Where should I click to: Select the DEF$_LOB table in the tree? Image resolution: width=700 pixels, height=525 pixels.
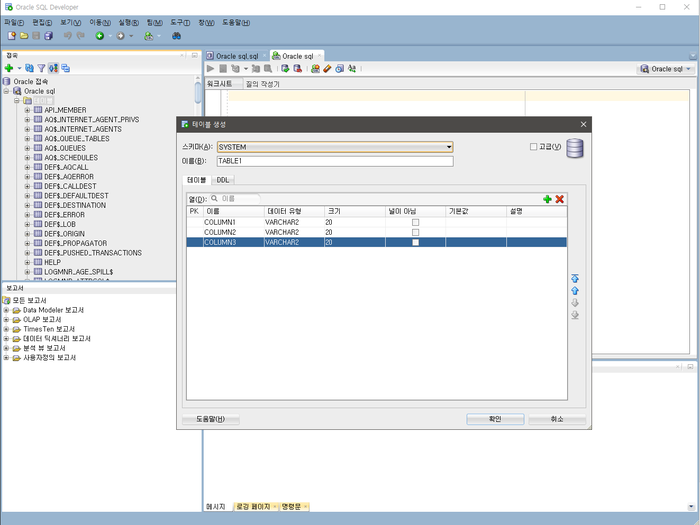(x=60, y=224)
